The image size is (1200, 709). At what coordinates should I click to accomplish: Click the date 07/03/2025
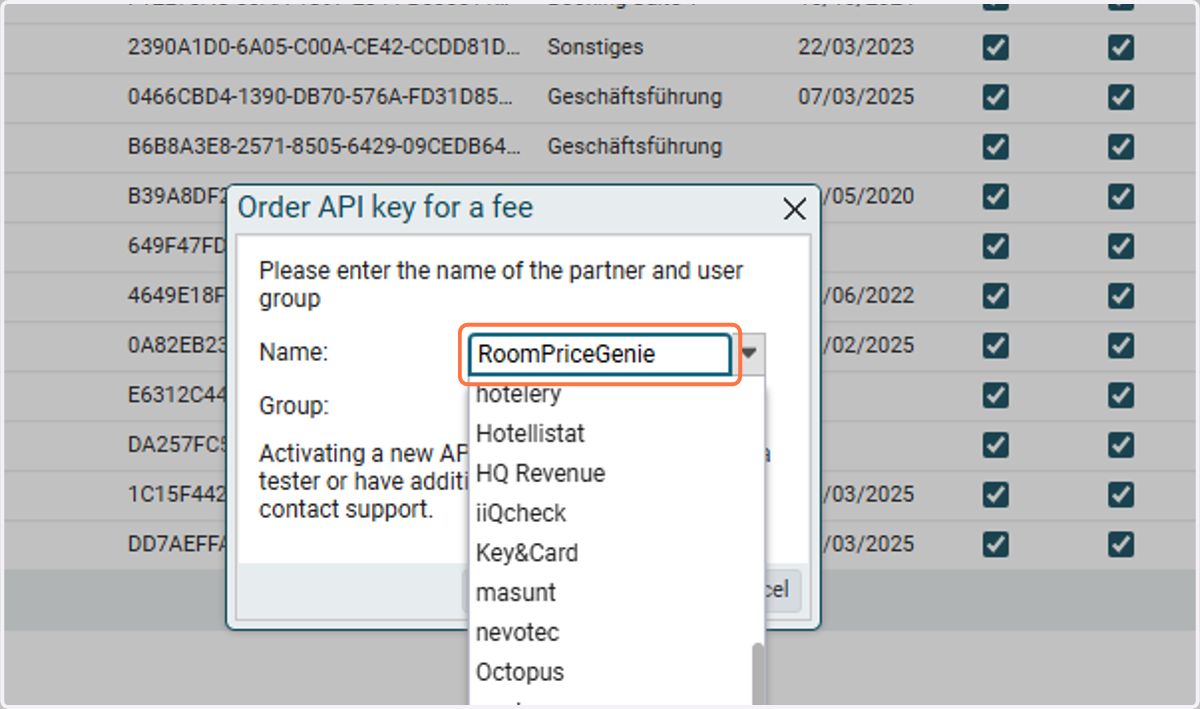click(x=856, y=97)
